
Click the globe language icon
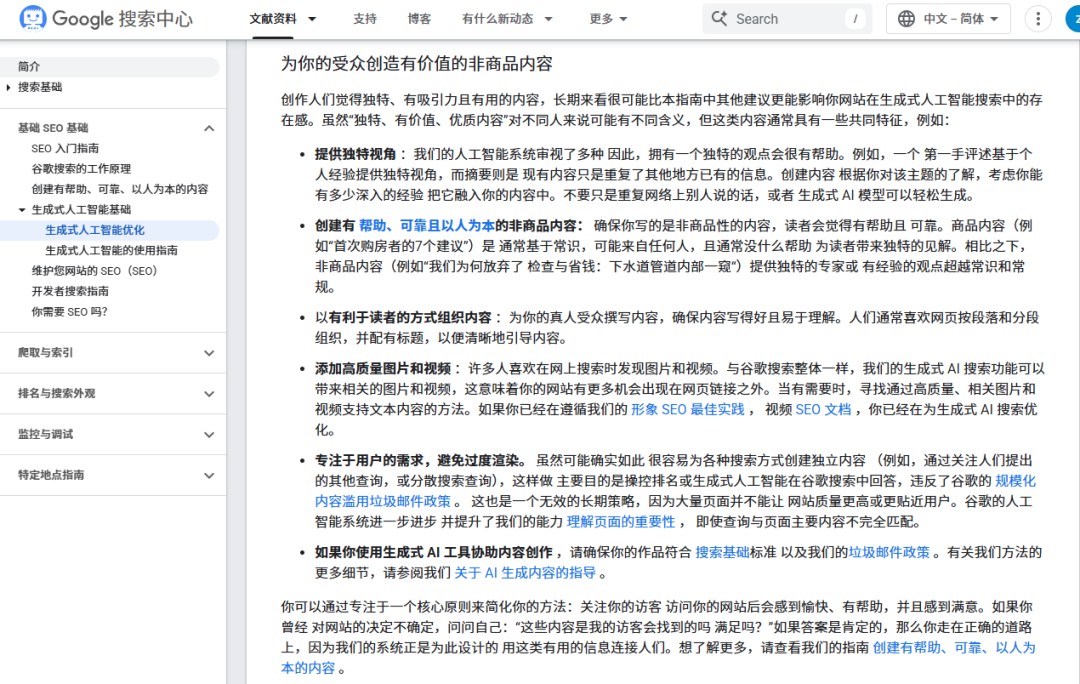(x=906, y=19)
